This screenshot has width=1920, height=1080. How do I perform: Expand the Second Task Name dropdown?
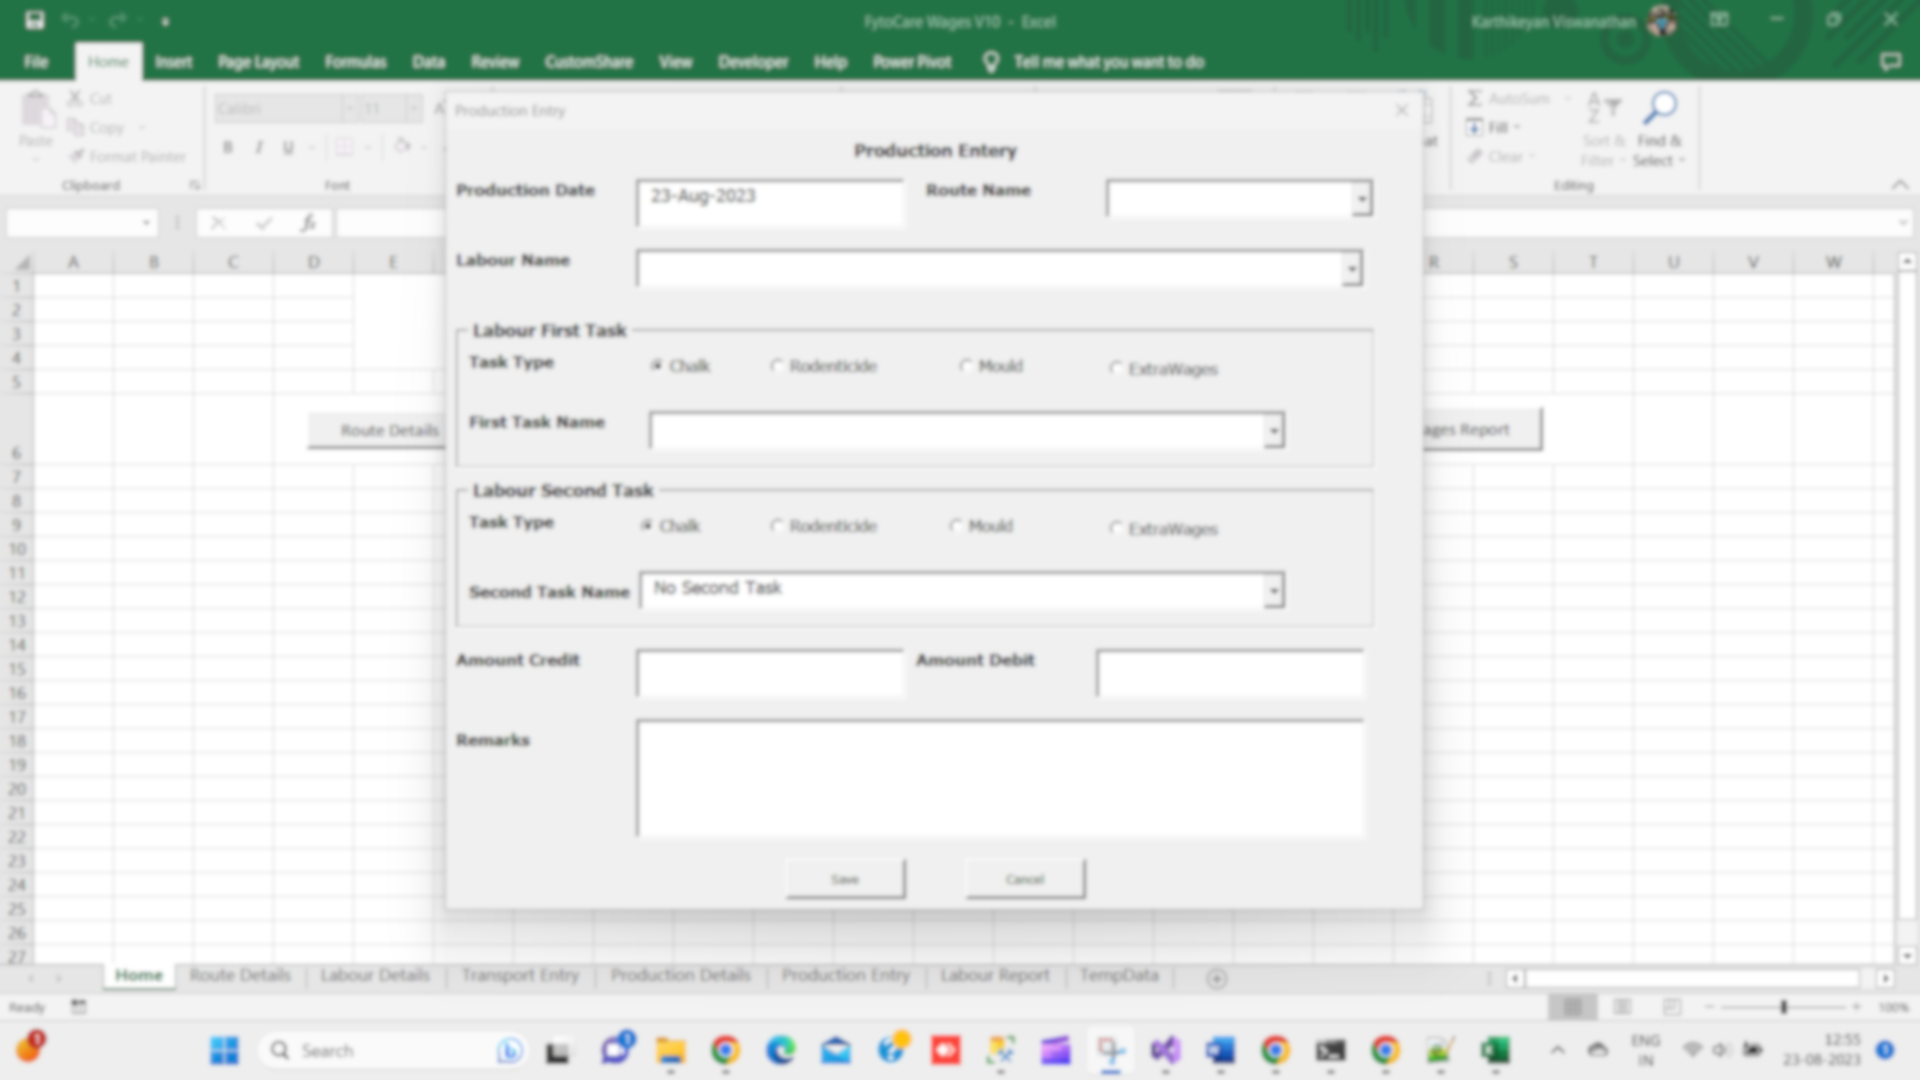[1273, 591]
